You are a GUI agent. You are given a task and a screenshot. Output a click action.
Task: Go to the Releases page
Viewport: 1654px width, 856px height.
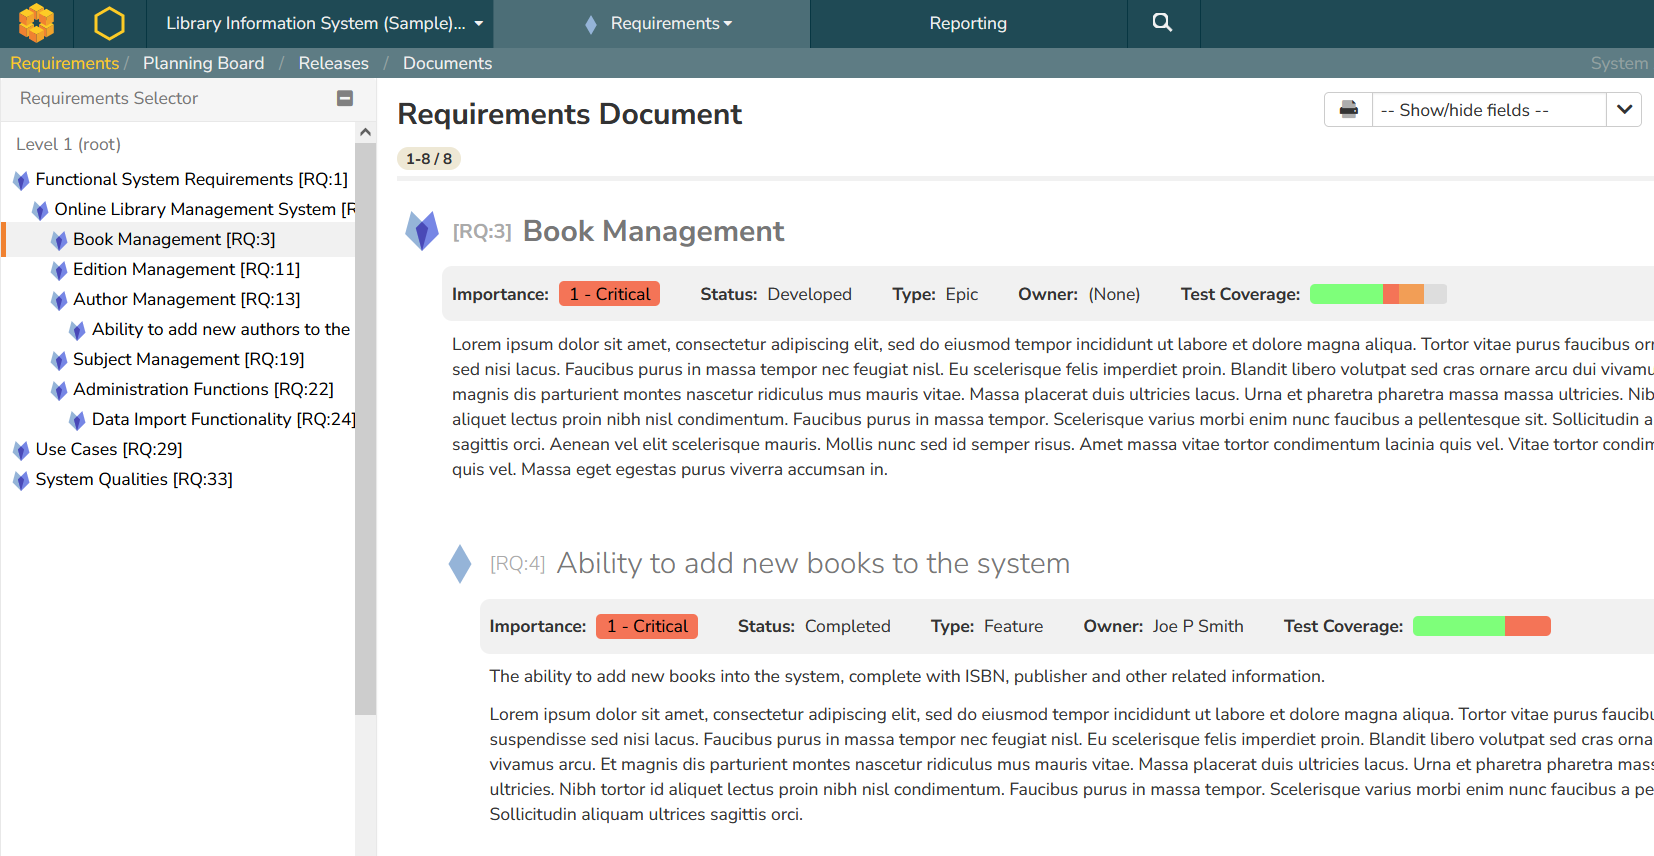pyautogui.click(x=333, y=63)
